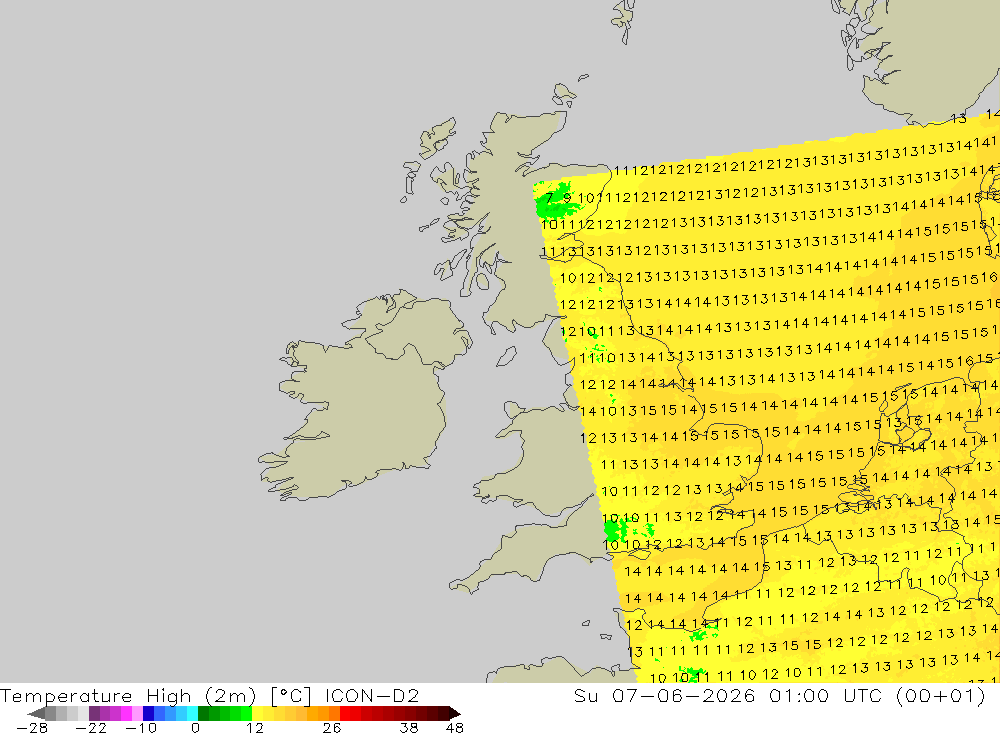Screen dimensions: 1000x733
Task: Click the '-28' legend label
Action: click(x=32, y=728)
